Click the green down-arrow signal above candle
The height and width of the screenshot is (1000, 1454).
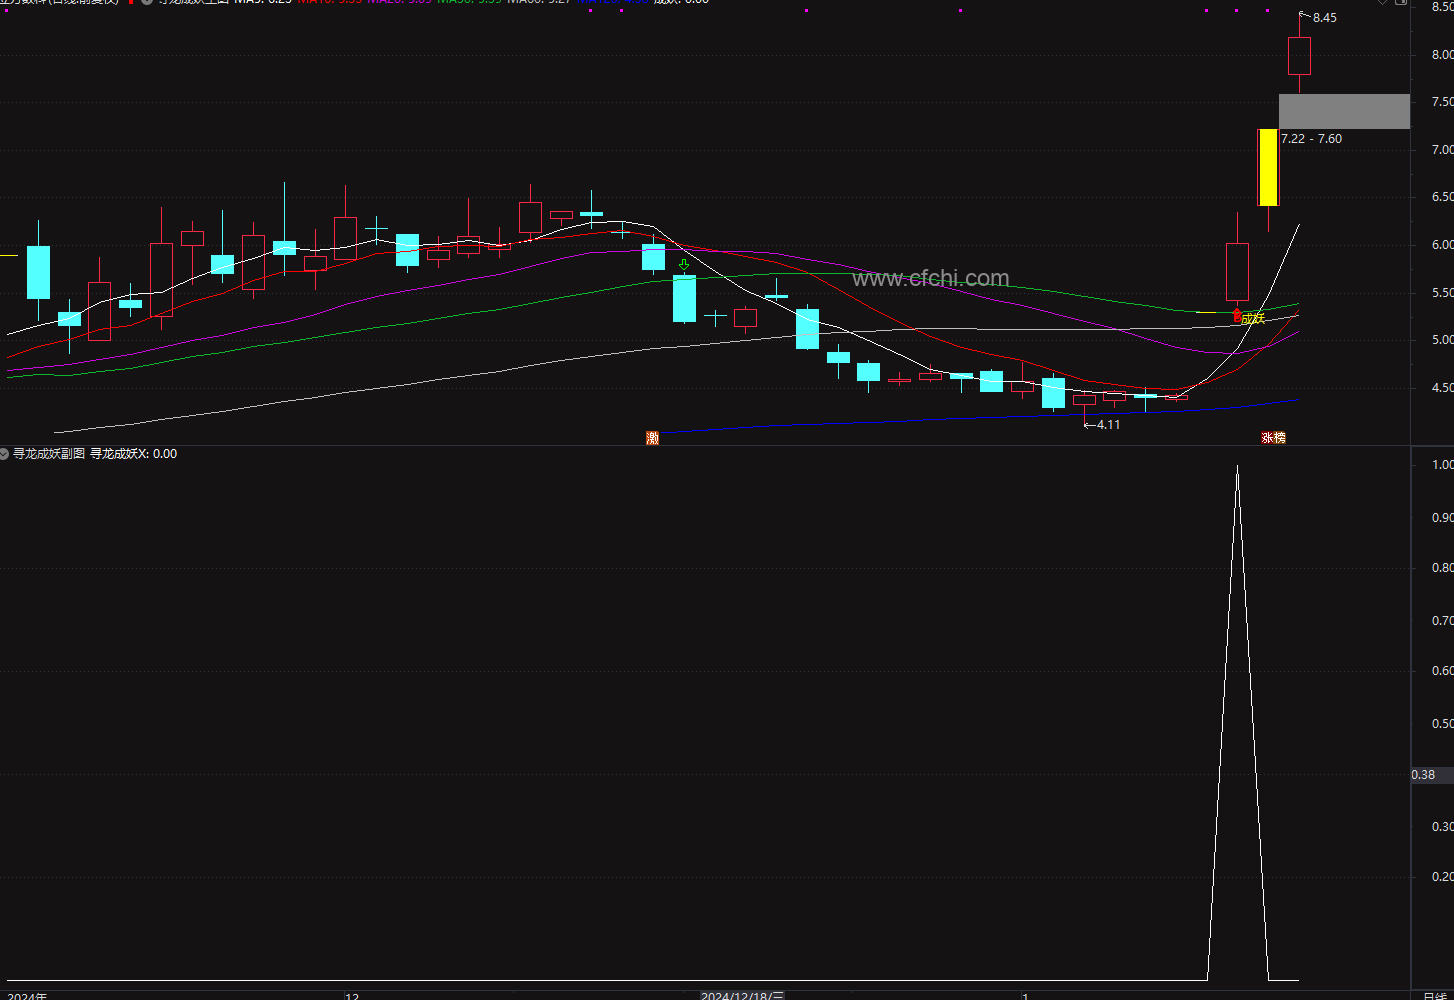pyautogui.click(x=684, y=265)
